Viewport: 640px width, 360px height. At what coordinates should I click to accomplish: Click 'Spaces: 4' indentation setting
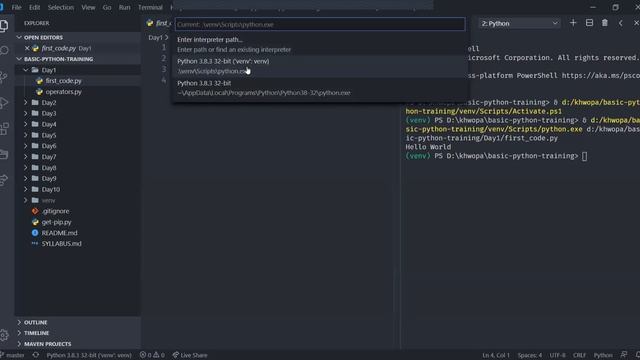[530, 355]
